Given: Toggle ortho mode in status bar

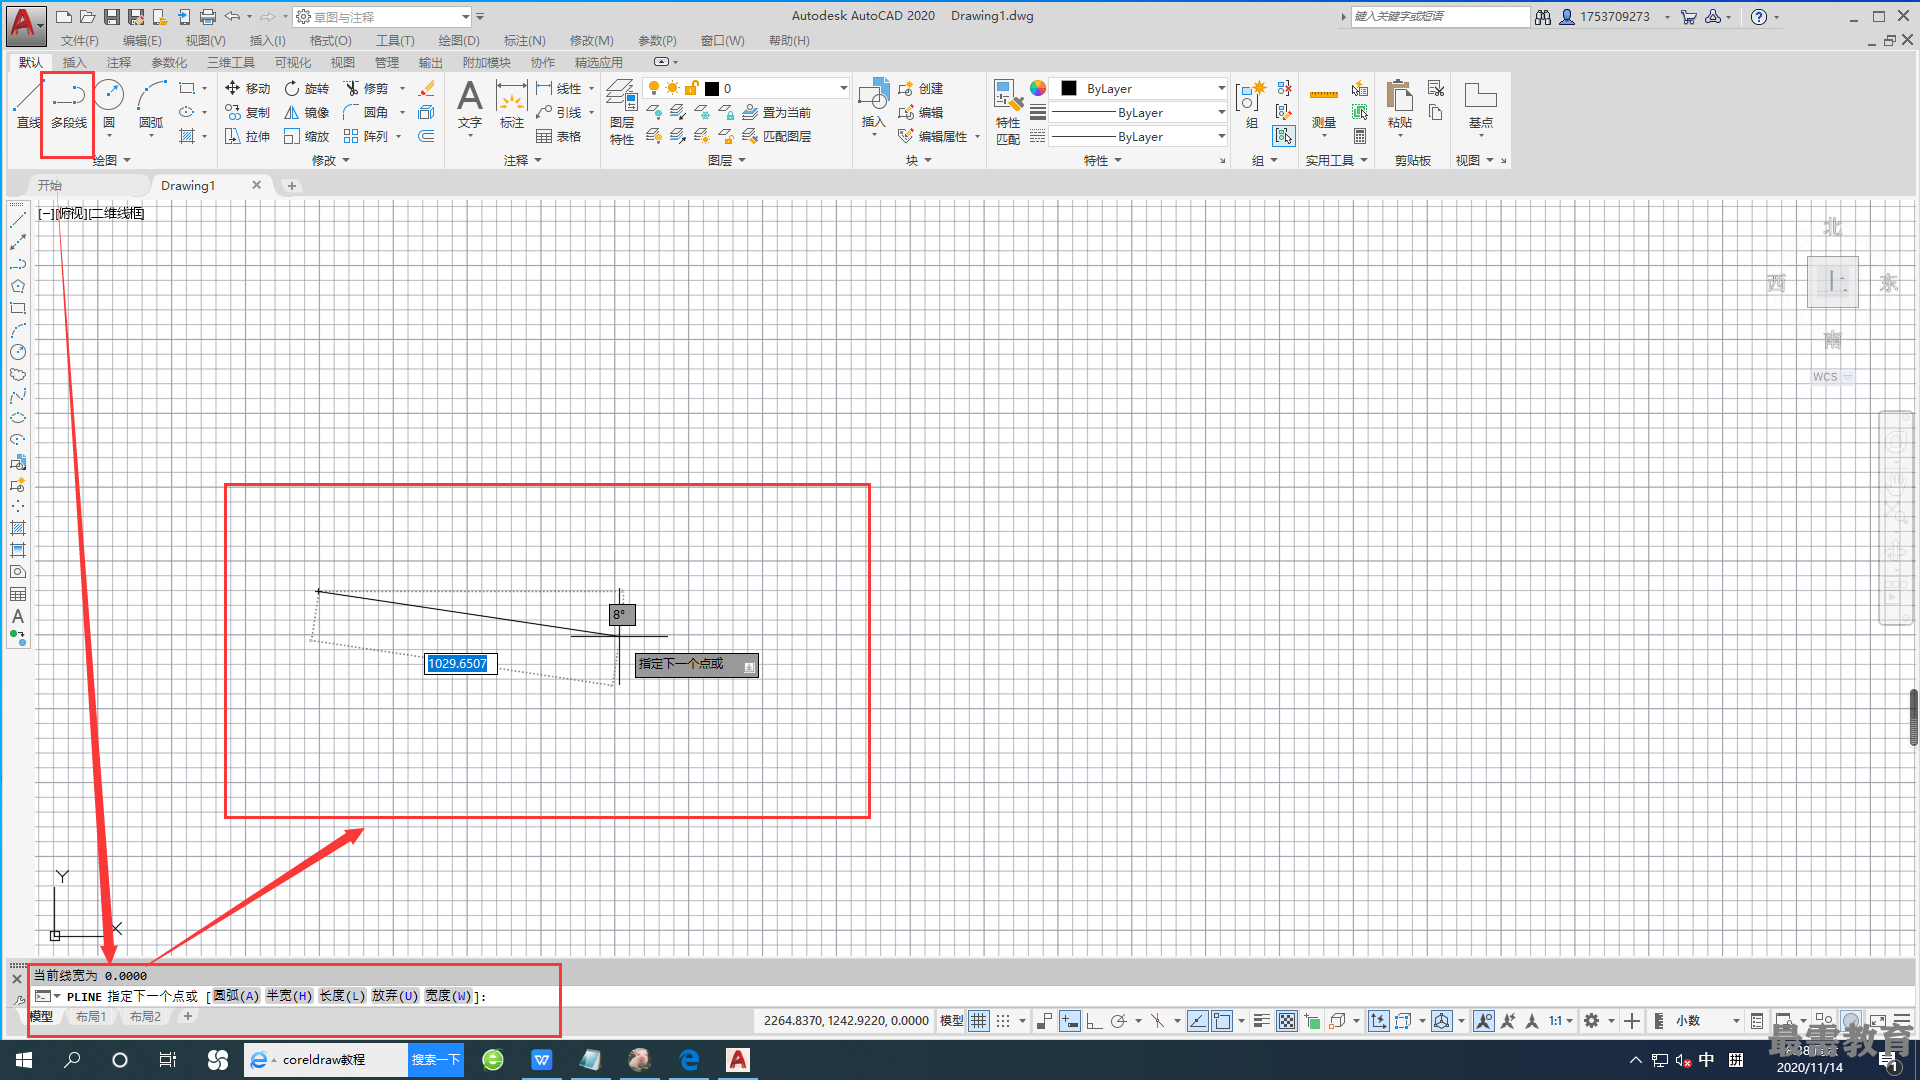Looking at the screenshot, I should (1094, 1021).
